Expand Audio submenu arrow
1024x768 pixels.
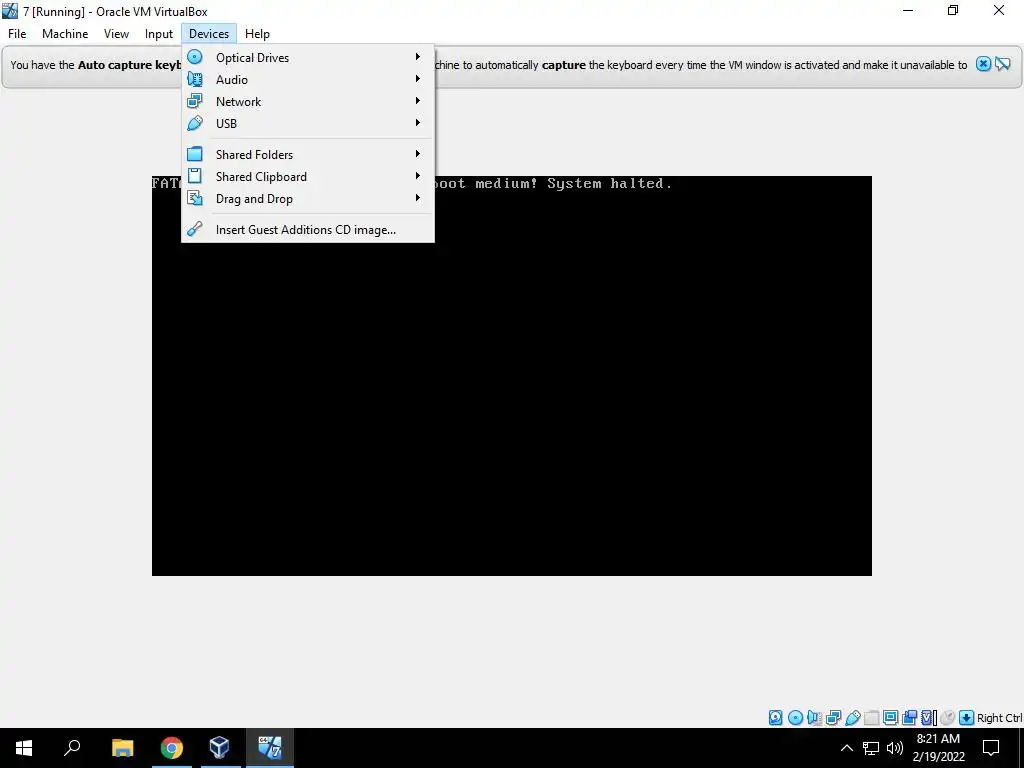tap(417, 79)
